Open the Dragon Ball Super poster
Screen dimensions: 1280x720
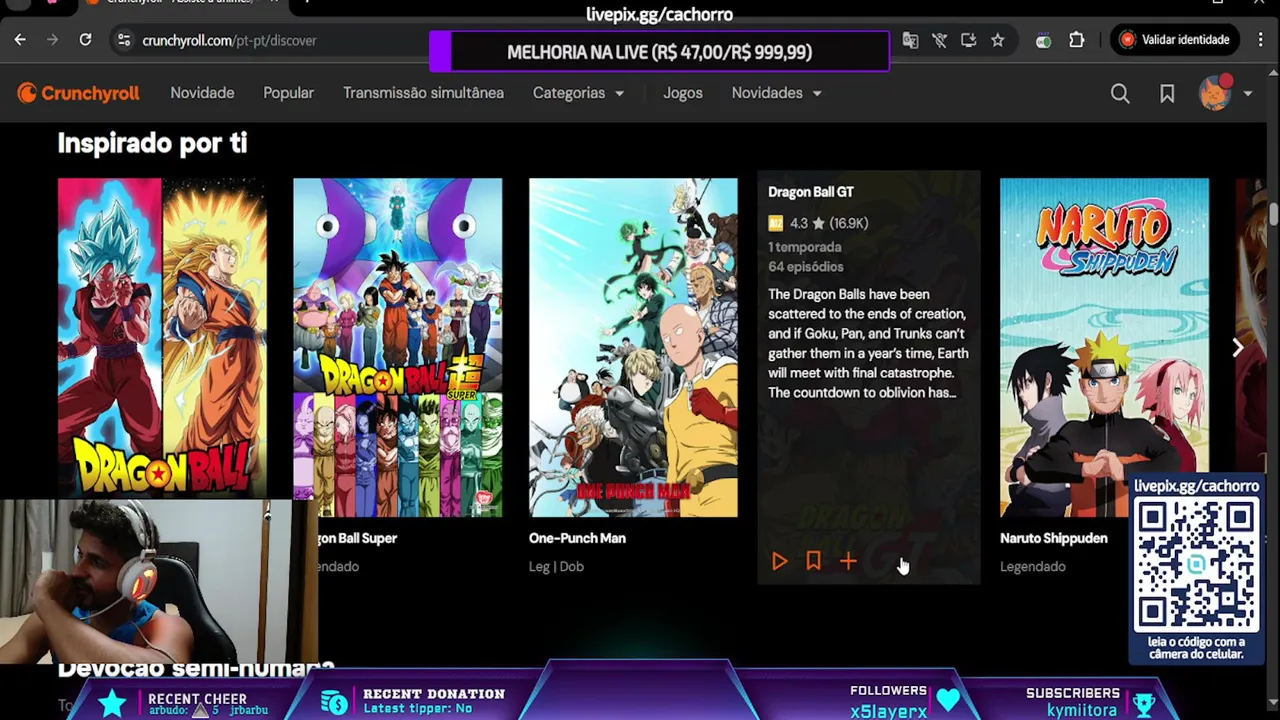pos(397,347)
